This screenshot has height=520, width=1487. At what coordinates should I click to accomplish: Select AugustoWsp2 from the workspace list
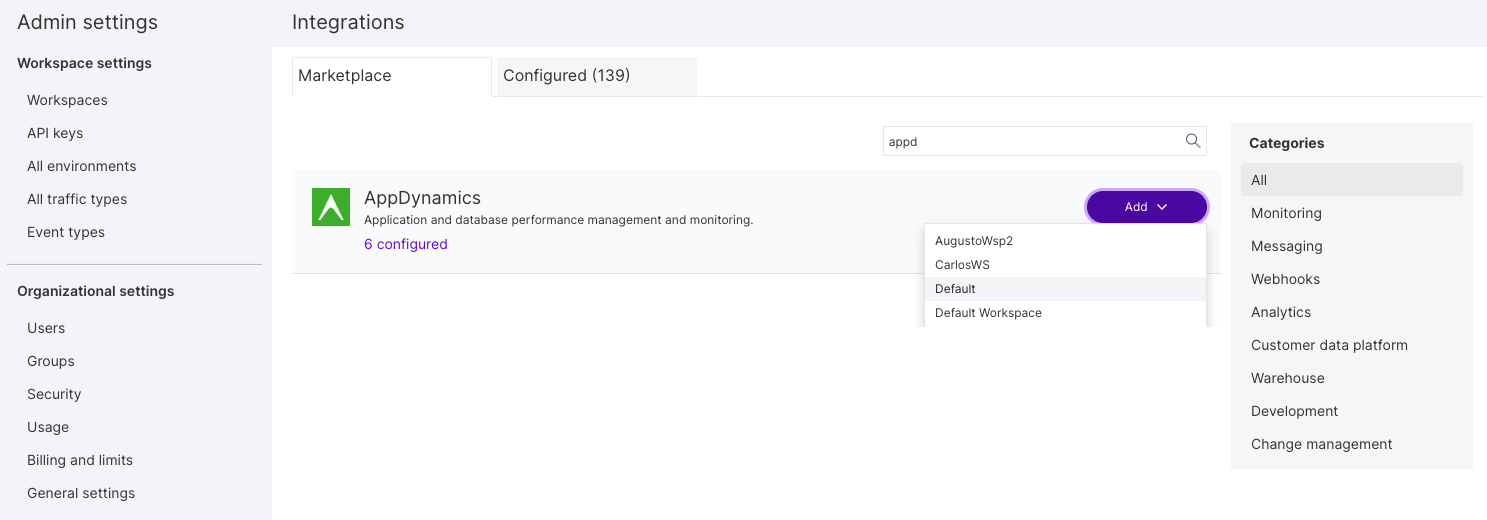point(974,241)
